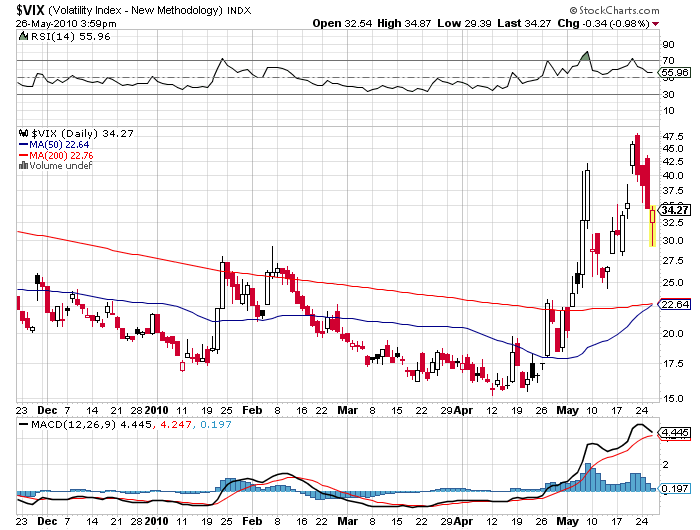Click the INDX exchange label
The width and height of the screenshot is (700, 530).
click(x=239, y=10)
